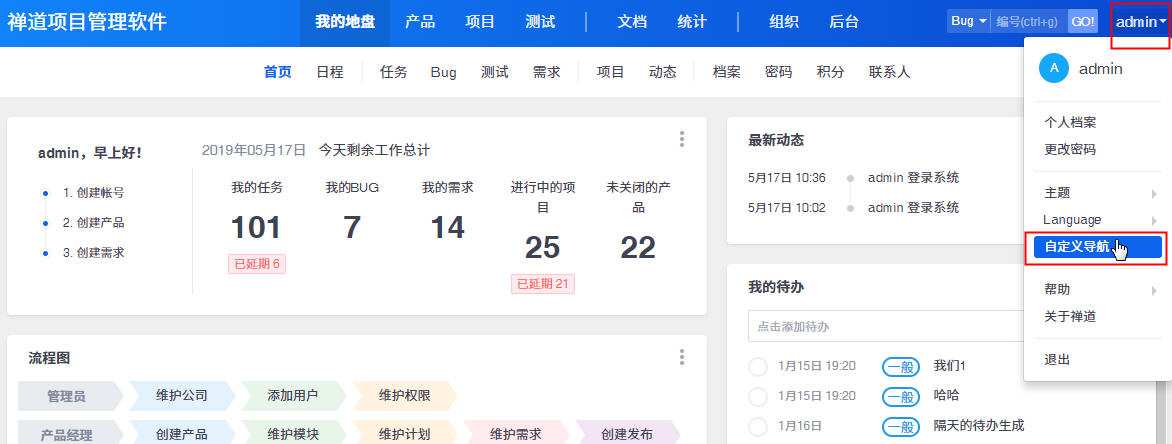Click the admin avatar circle icon

point(1054,69)
